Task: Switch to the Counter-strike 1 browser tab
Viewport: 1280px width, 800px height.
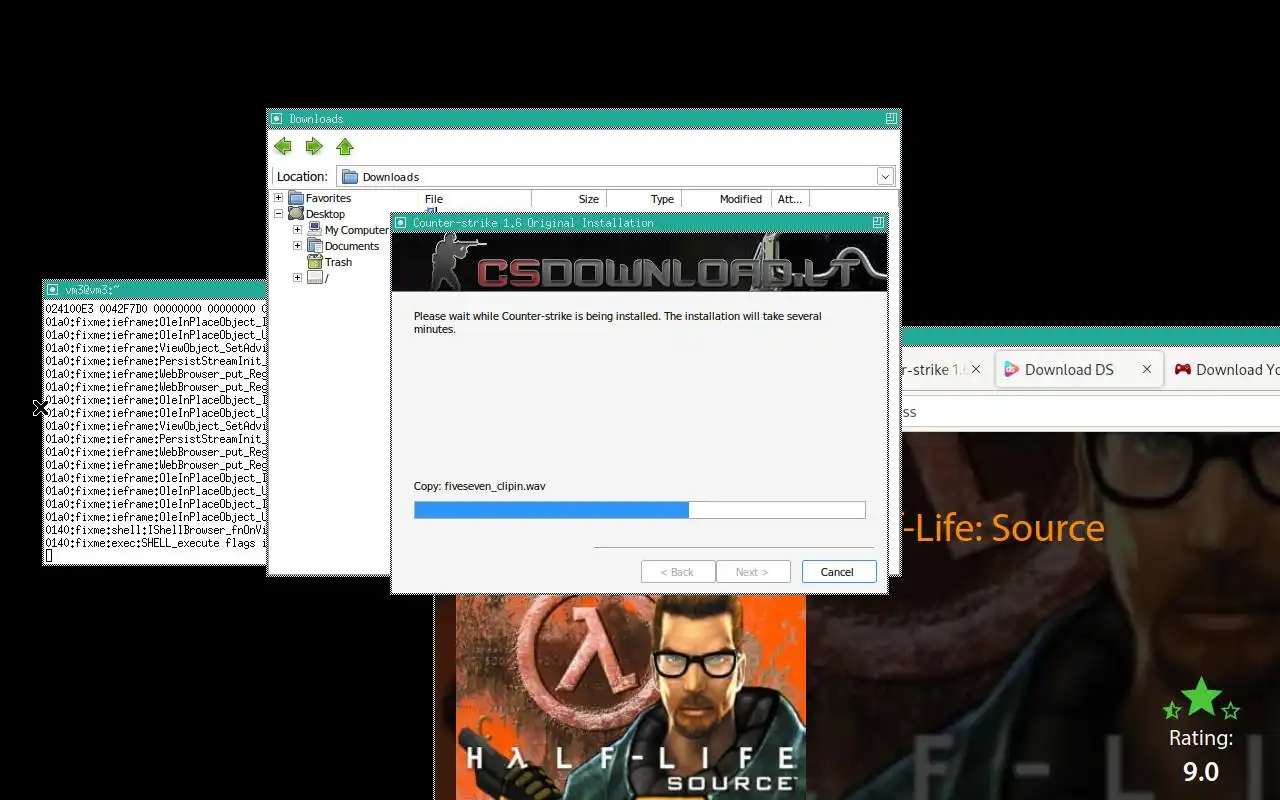Action: pyautogui.click(x=932, y=369)
